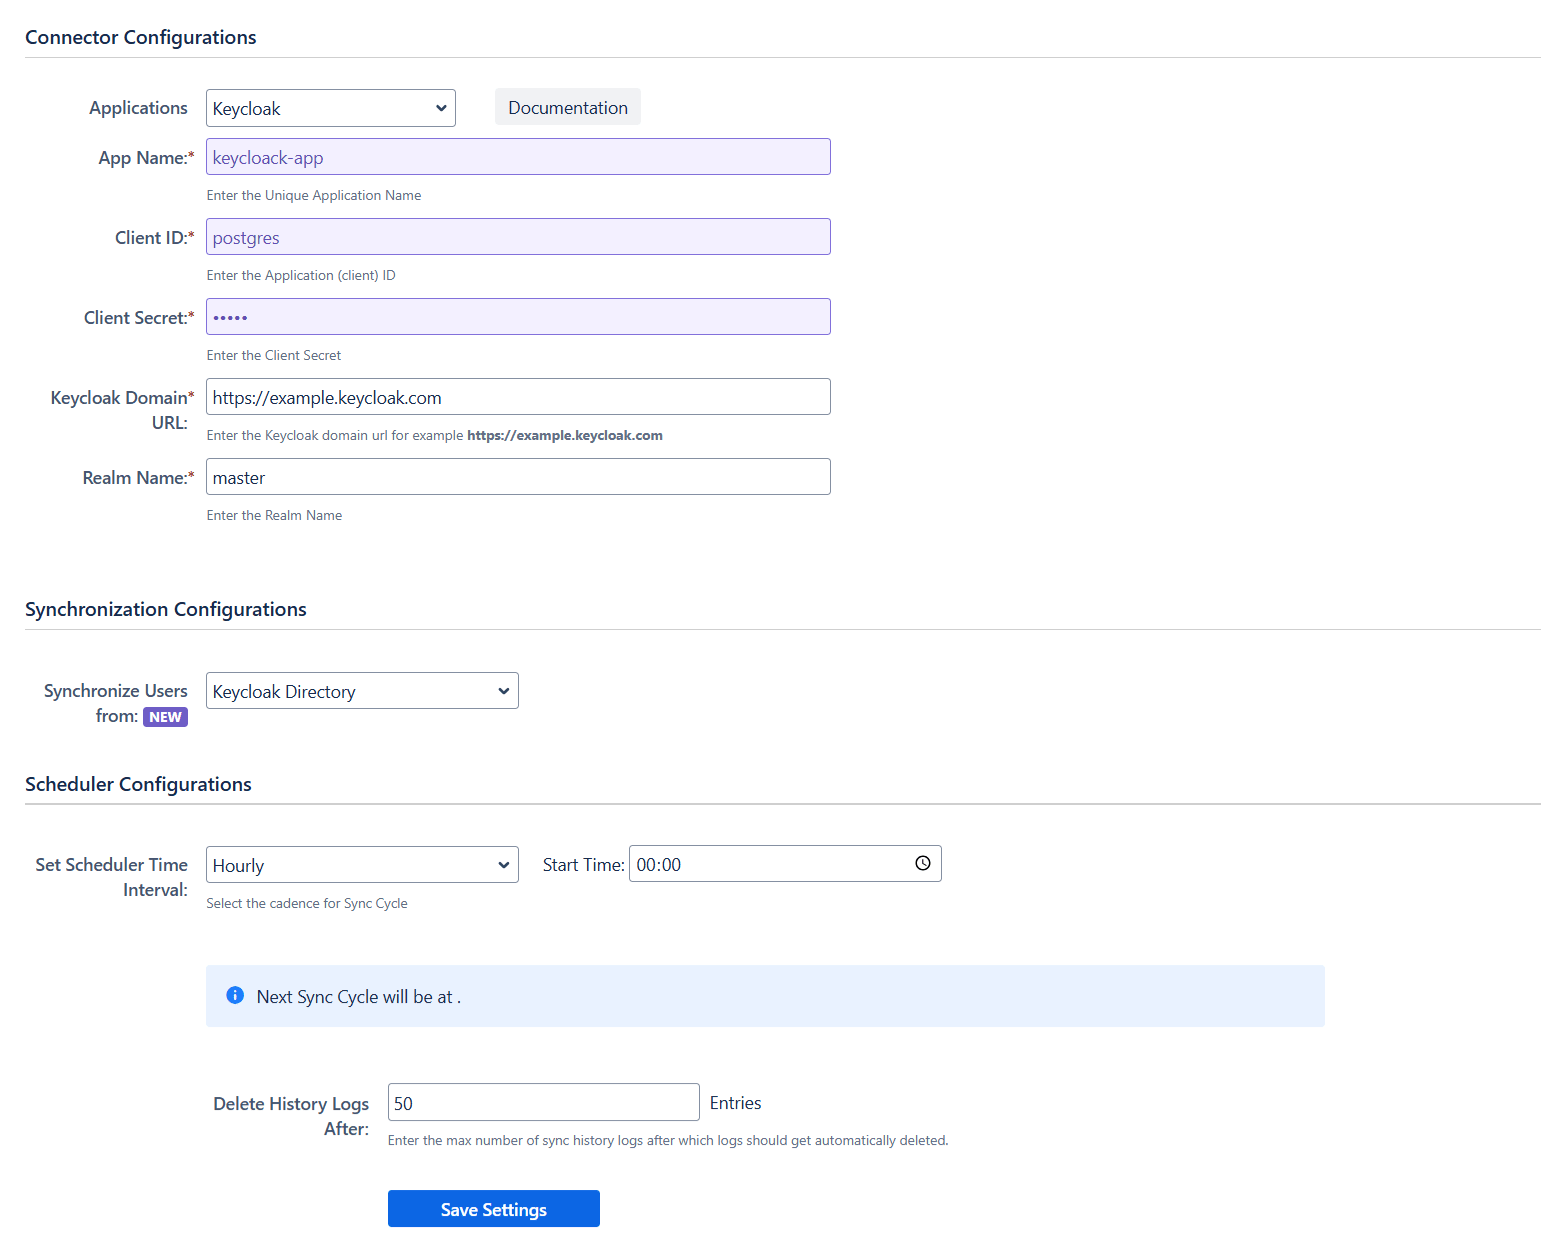Focus the Delete History Logs entries field
Image resolution: width=1541 pixels, height=1253 pixels.
(543, 1102)
